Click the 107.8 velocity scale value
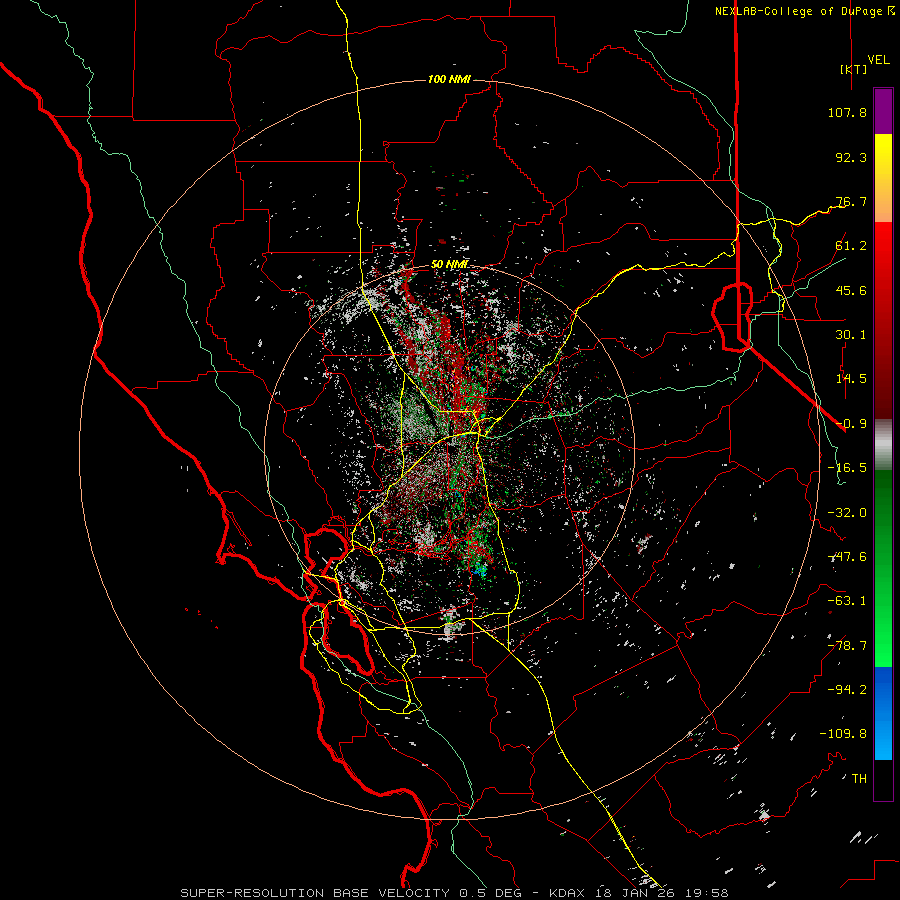The width and height of the screenshot is (900, 900). [847, 112]
